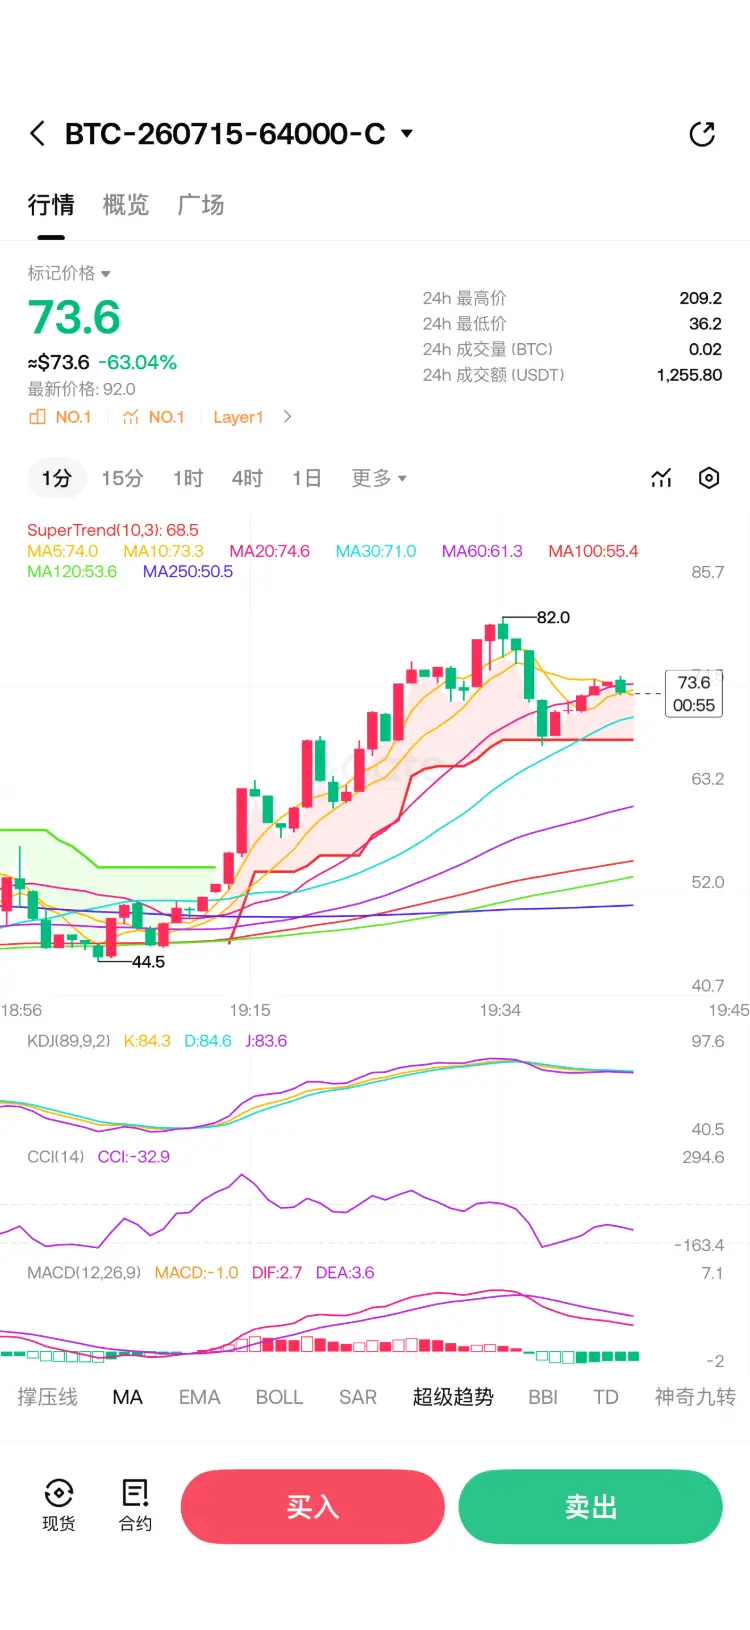Screen dimensions: 750x1630
Task: Tap the 24h 最低价 value 36.2
Action: pyautogui.click(x=705, y=324)
